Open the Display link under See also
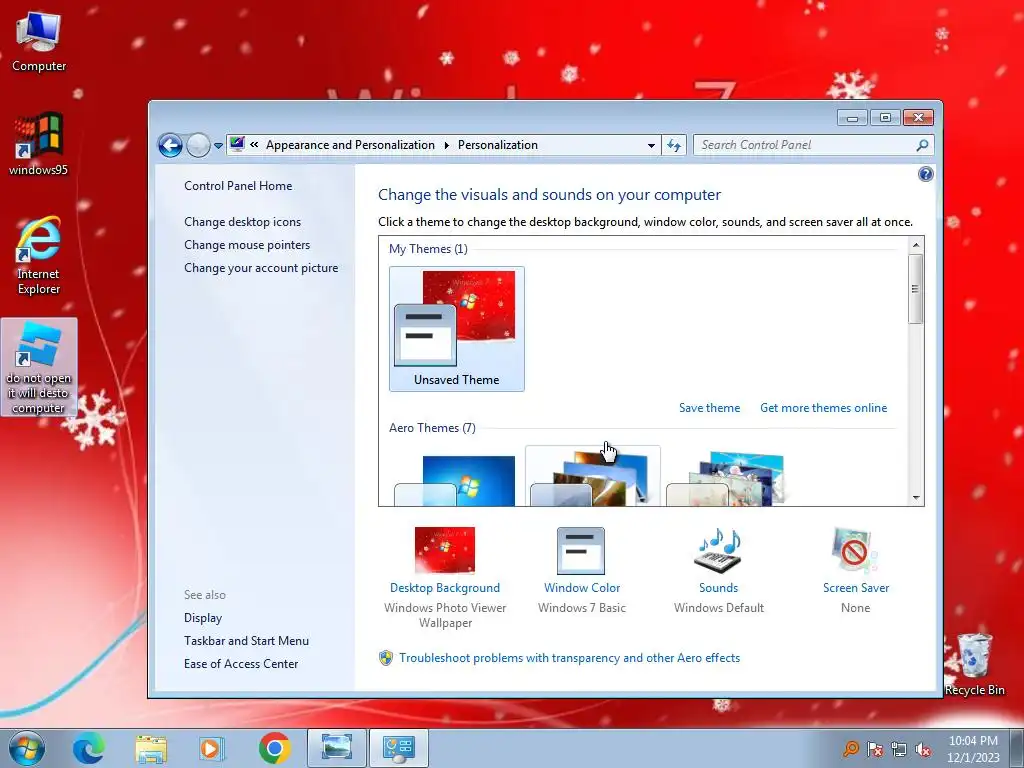Image resolution: width=1024 pixels, height=768 pixels. click(x=203, y=618)
